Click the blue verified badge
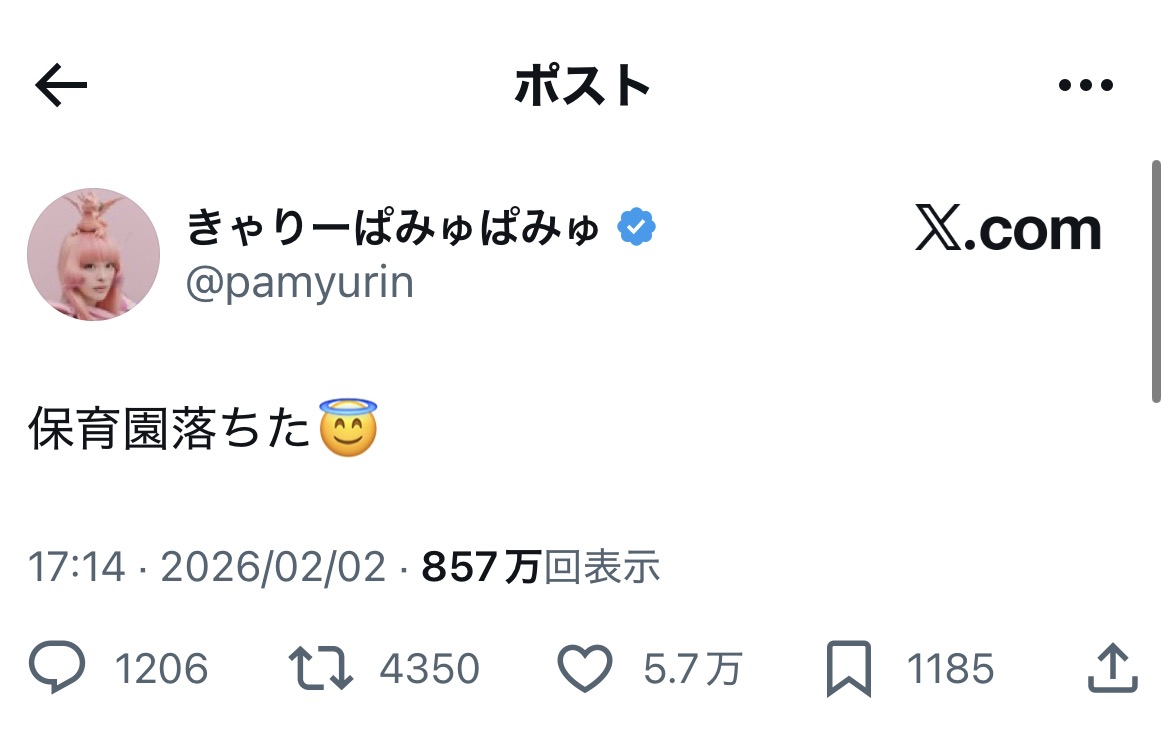Image resolution: width=1170 pixels, height=739 pixels. pyautogui.click(x=636, y=229)
